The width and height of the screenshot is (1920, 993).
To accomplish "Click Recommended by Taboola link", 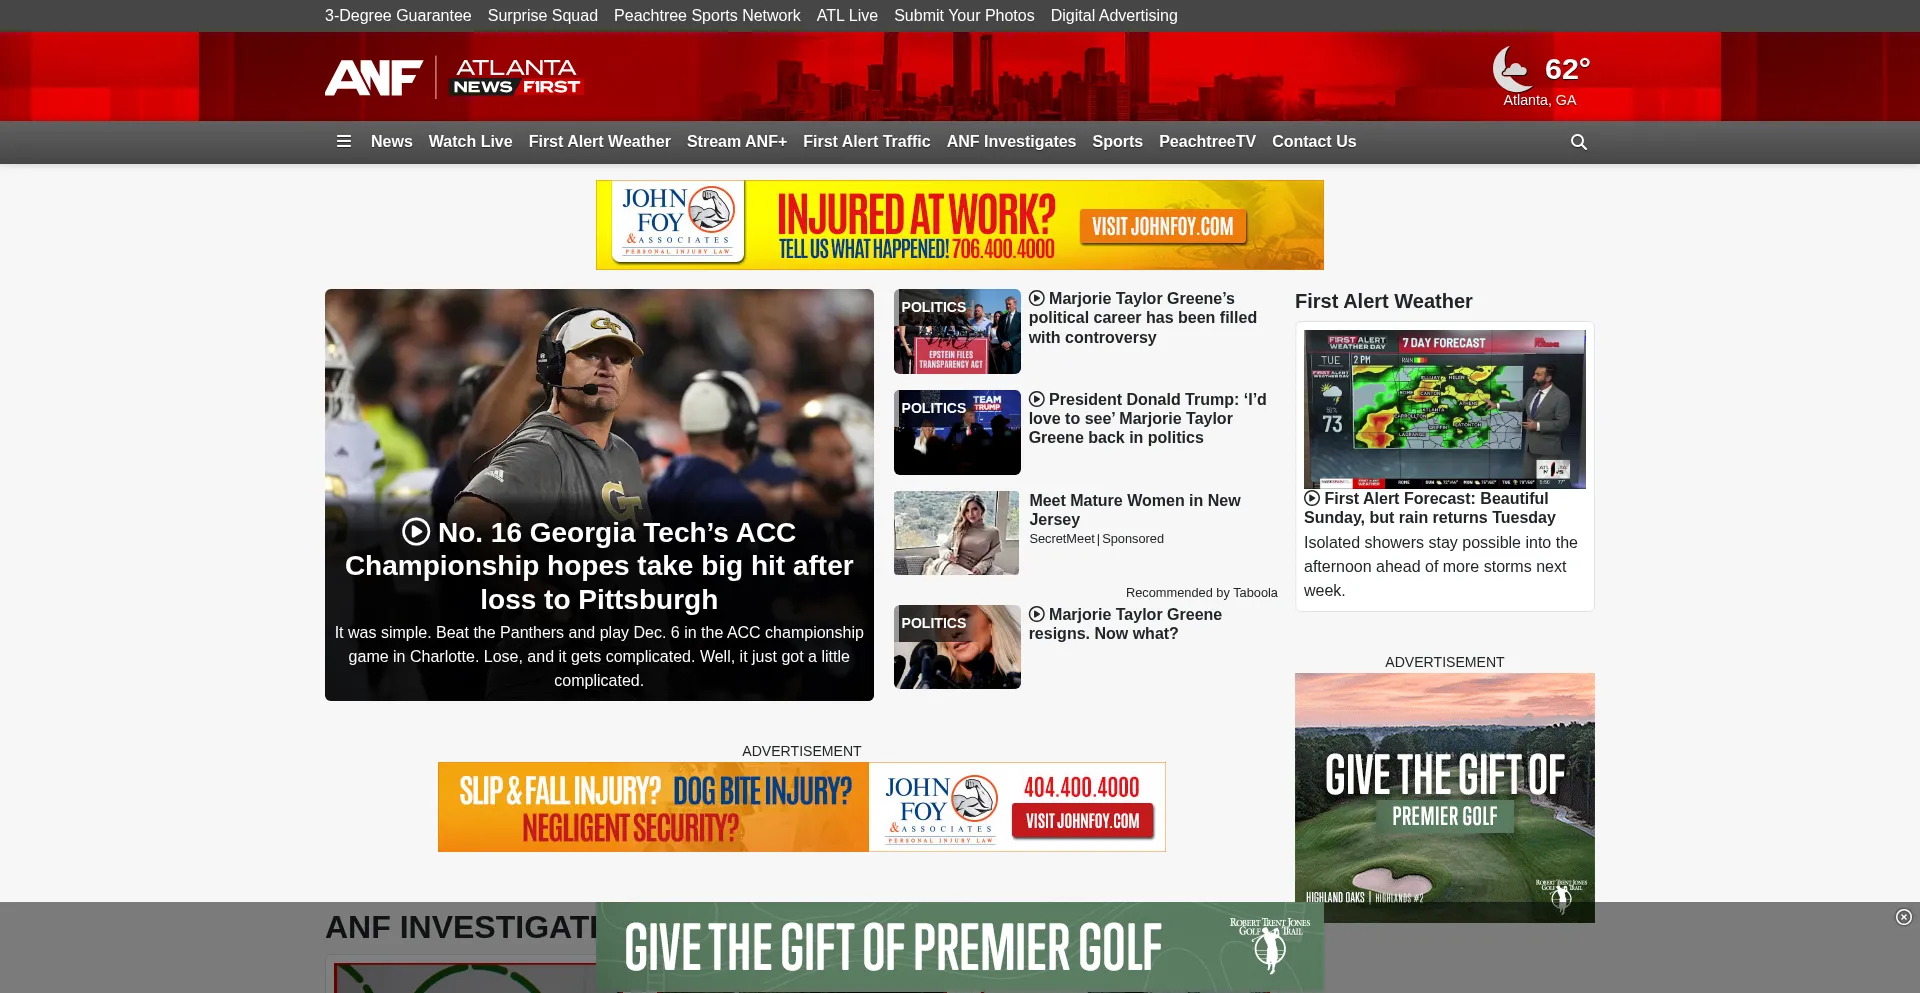I will click(1201, 593).
